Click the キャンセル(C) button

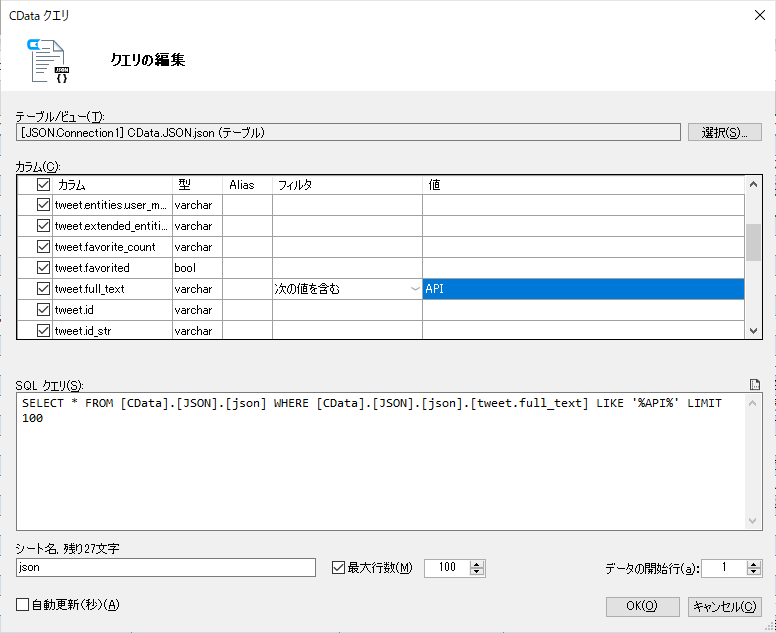pos(725,606)
